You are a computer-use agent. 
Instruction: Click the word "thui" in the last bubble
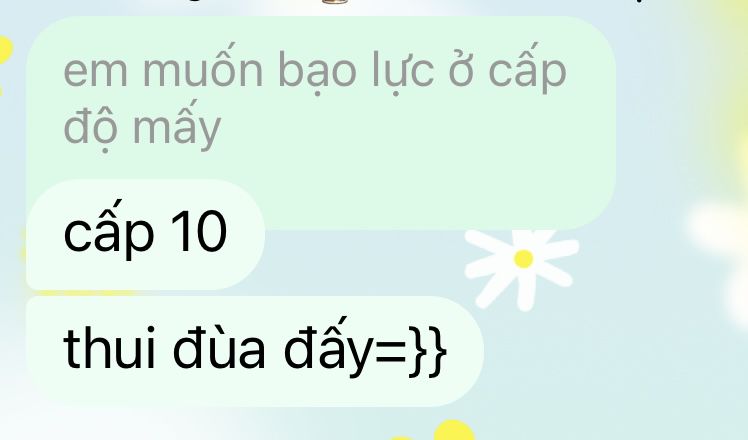109,346
